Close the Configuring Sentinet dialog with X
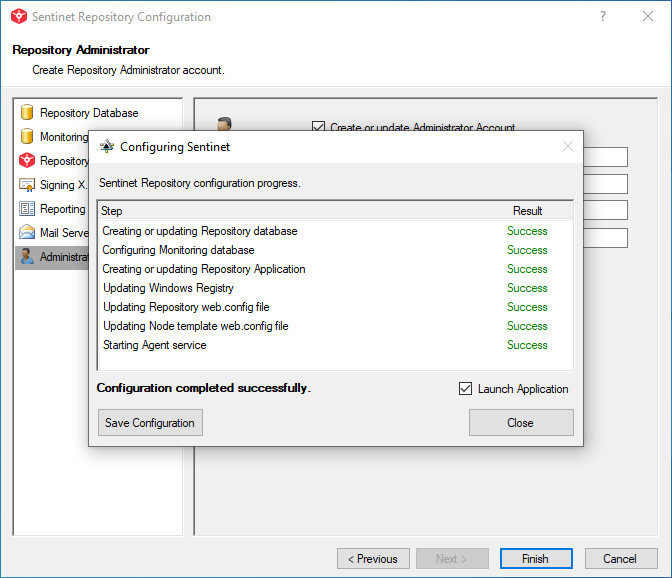The image size is (672, 578). 568,146
